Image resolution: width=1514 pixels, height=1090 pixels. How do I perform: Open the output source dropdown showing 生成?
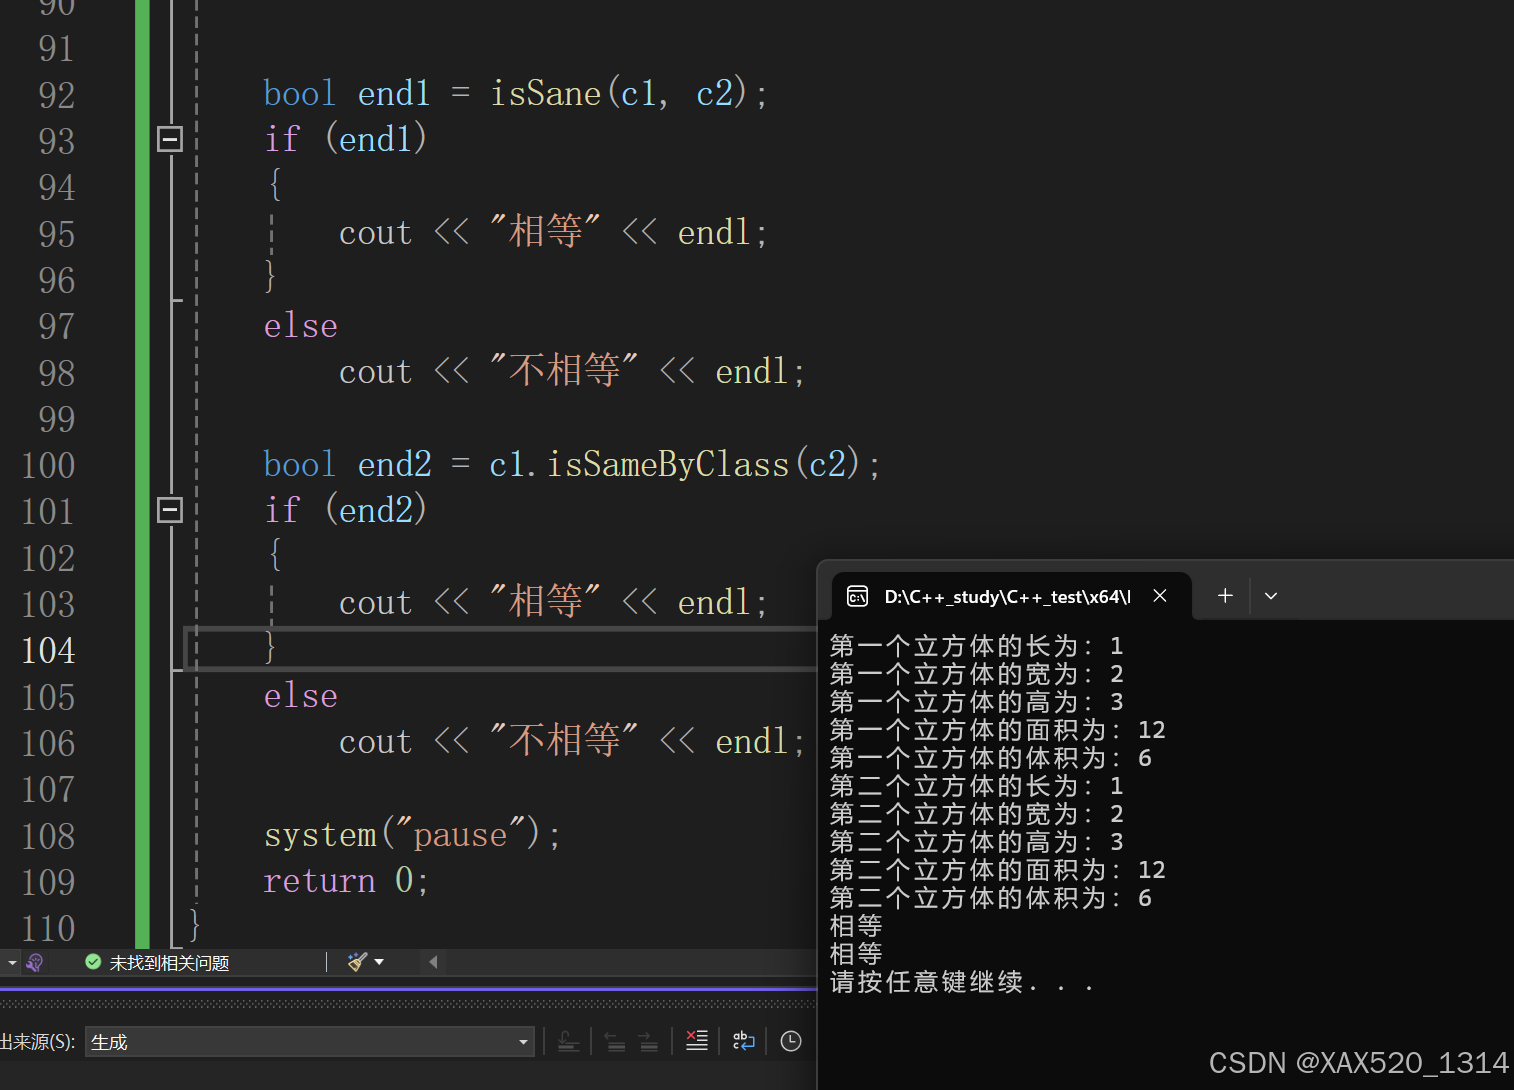pos(310,1042)
